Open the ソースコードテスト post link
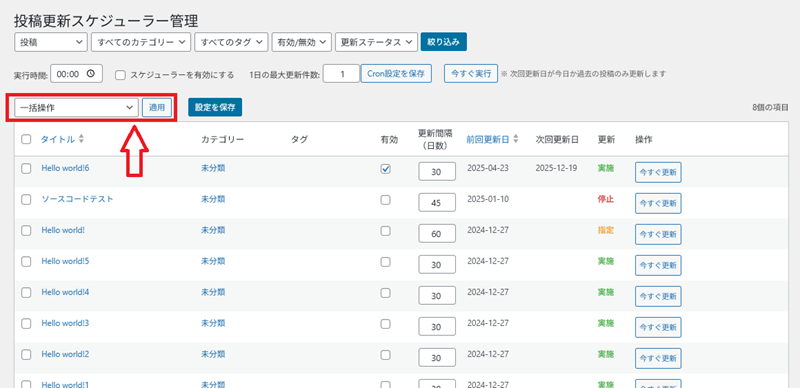 point(77,199)
